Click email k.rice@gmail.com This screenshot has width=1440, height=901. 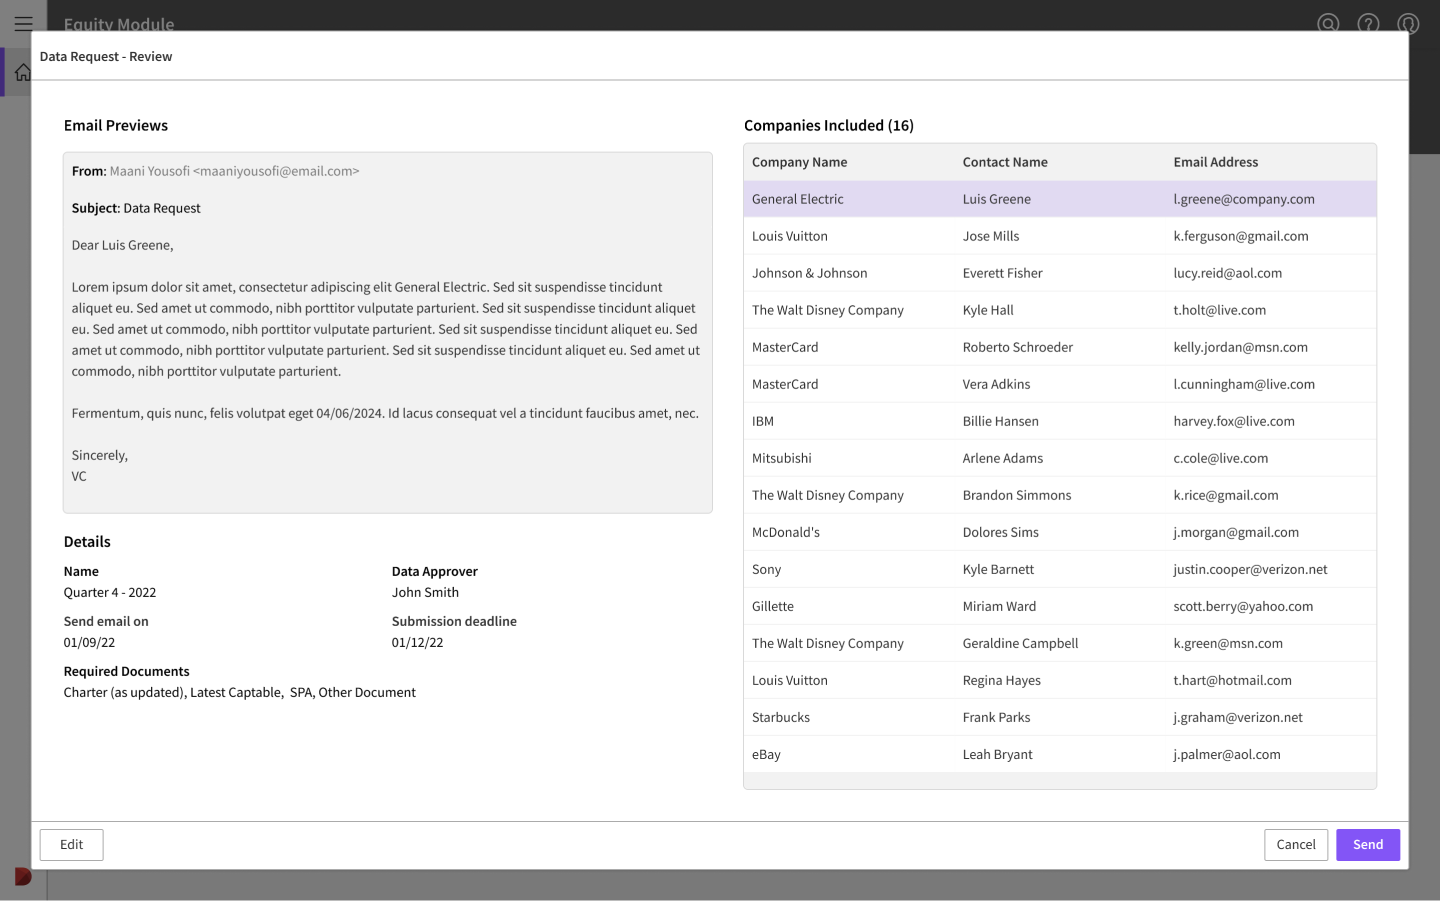pyautogui.click(x=1226, y=495)
